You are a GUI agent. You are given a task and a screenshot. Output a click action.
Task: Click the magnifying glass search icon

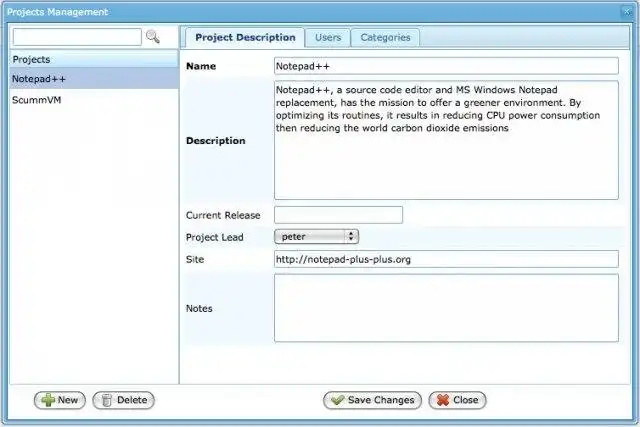[x=153, y=37]
